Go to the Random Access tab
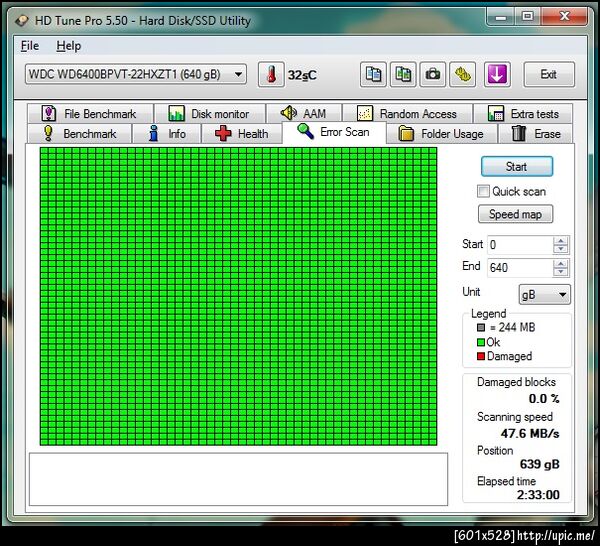Screen dimensions: 600x546 (408, 114)
